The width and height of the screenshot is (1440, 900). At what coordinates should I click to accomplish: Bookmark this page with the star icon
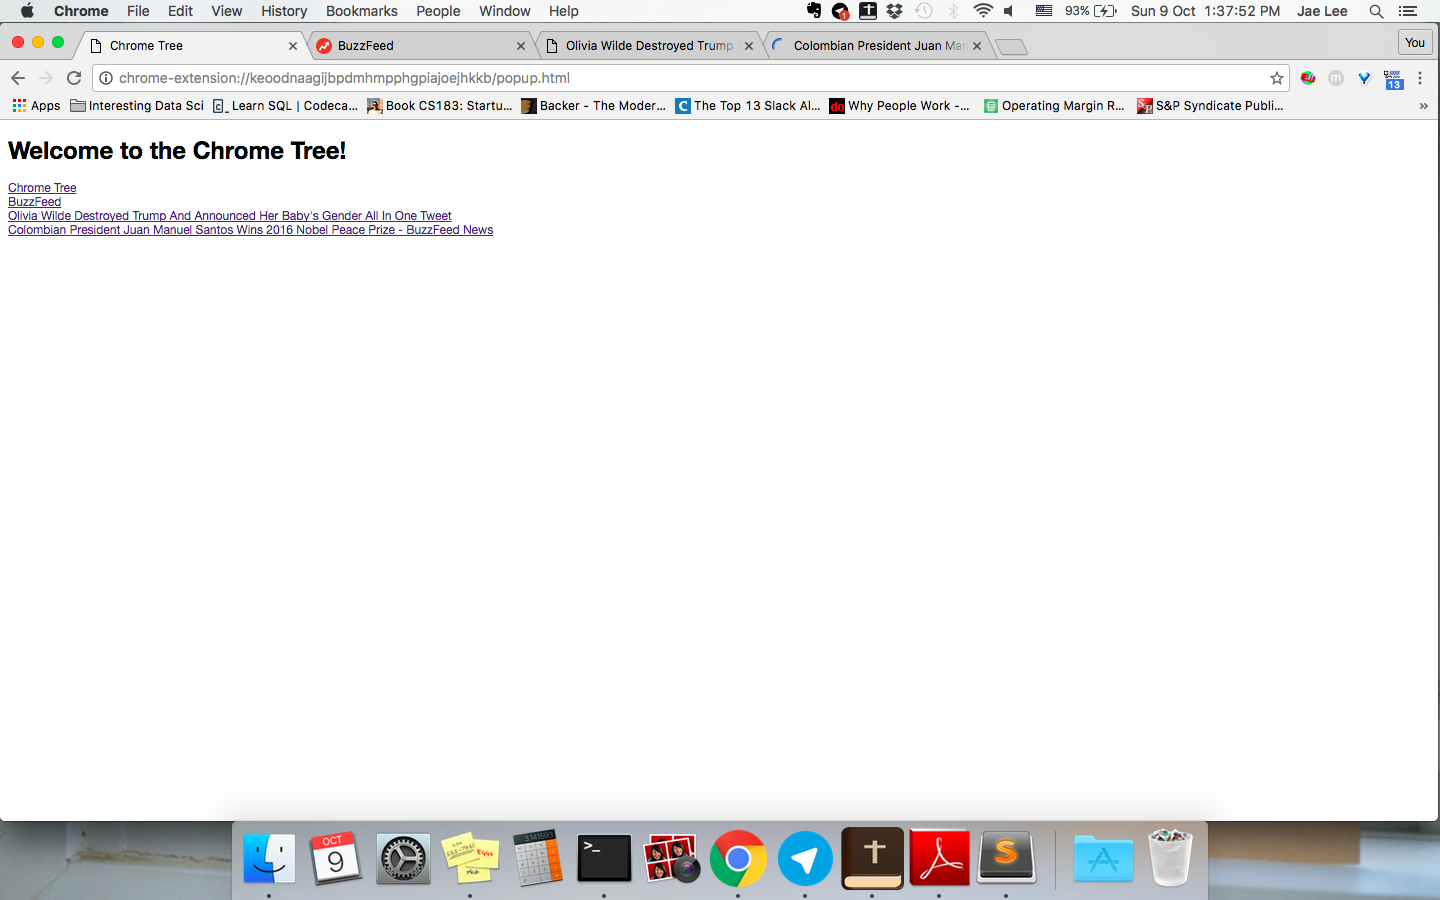(x=1277, y=78)
